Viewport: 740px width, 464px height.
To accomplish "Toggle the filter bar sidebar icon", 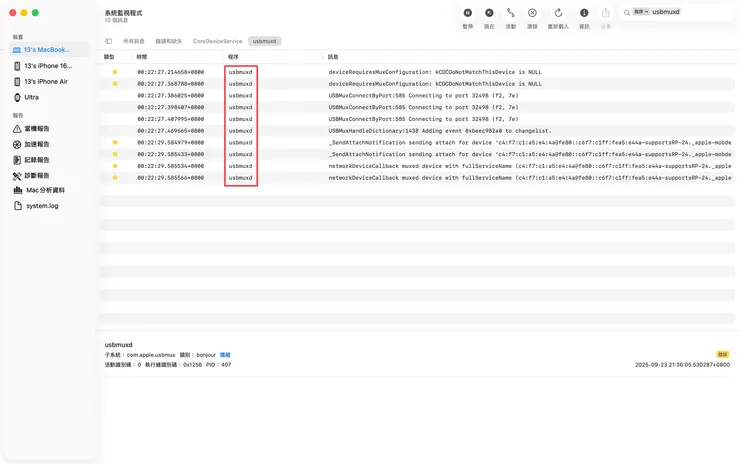I will click(109, 41).
